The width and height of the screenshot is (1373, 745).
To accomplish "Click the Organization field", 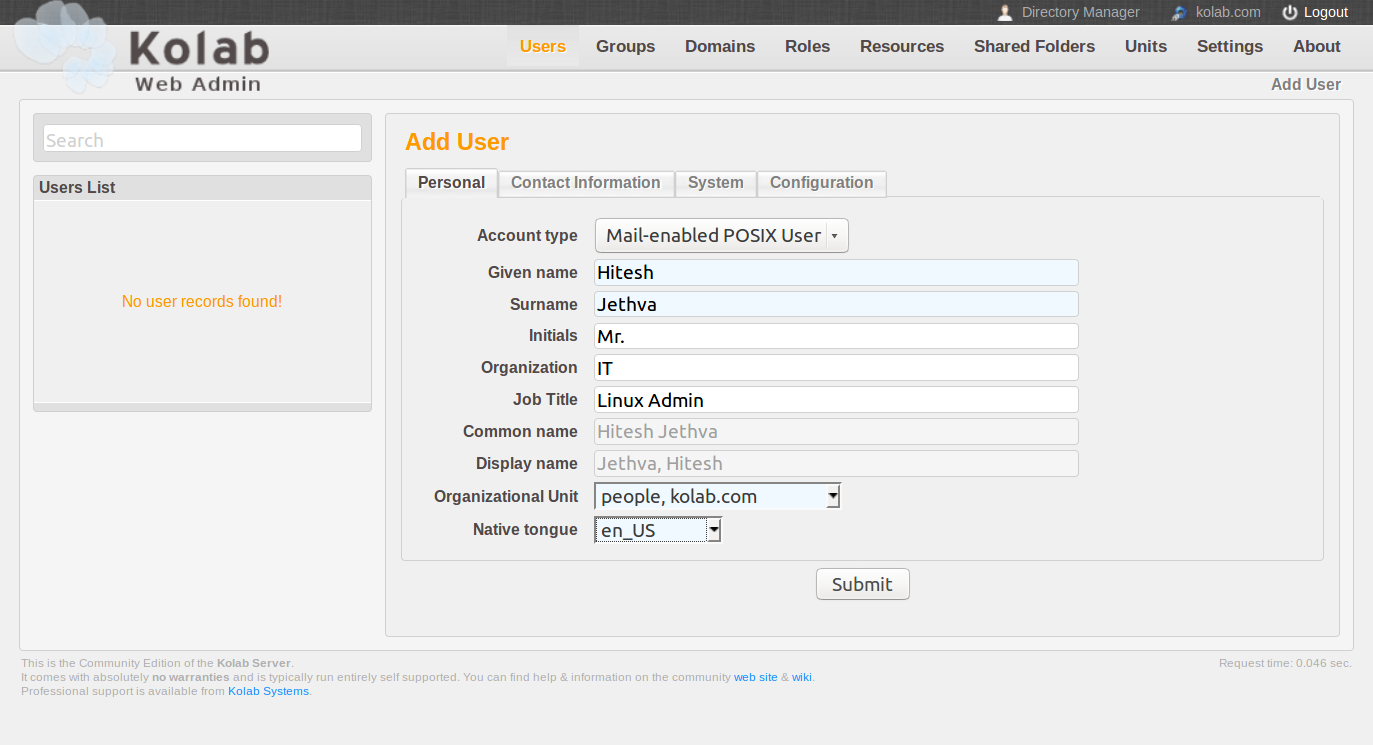I will (x=836, y=368).
